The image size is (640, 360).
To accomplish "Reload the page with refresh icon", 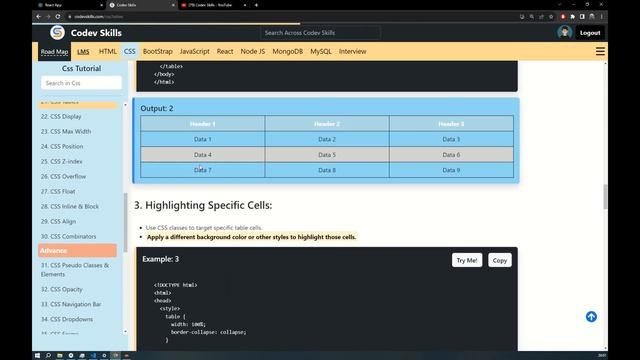I will pos(58,17).
